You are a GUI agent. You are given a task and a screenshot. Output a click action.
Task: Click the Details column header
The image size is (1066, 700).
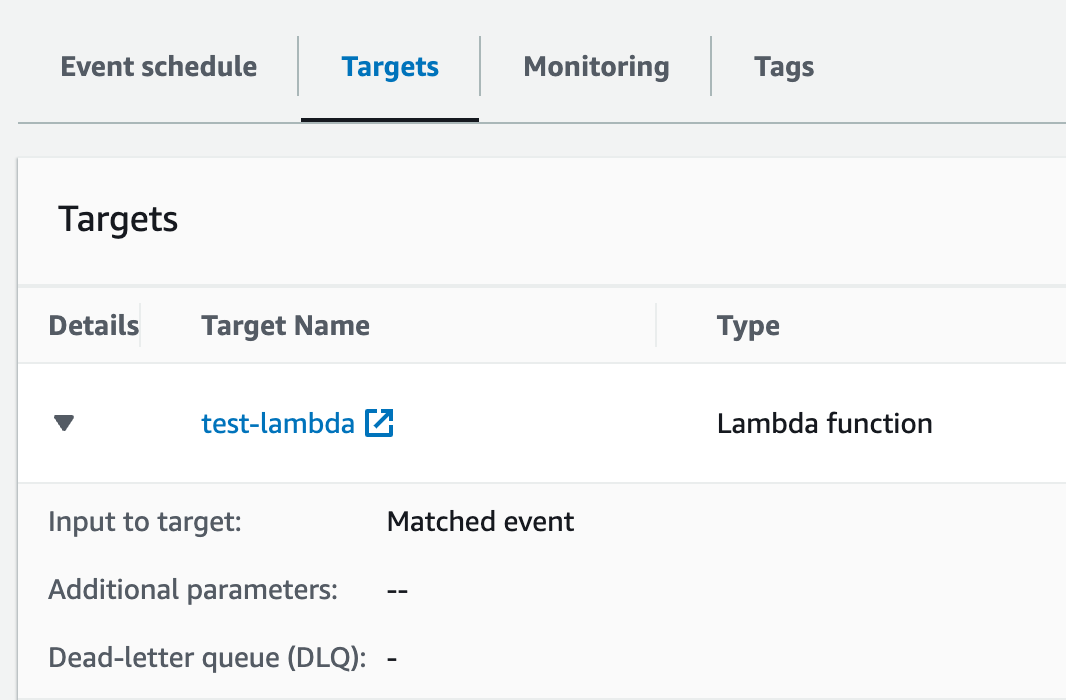click(x=93, y=325)
